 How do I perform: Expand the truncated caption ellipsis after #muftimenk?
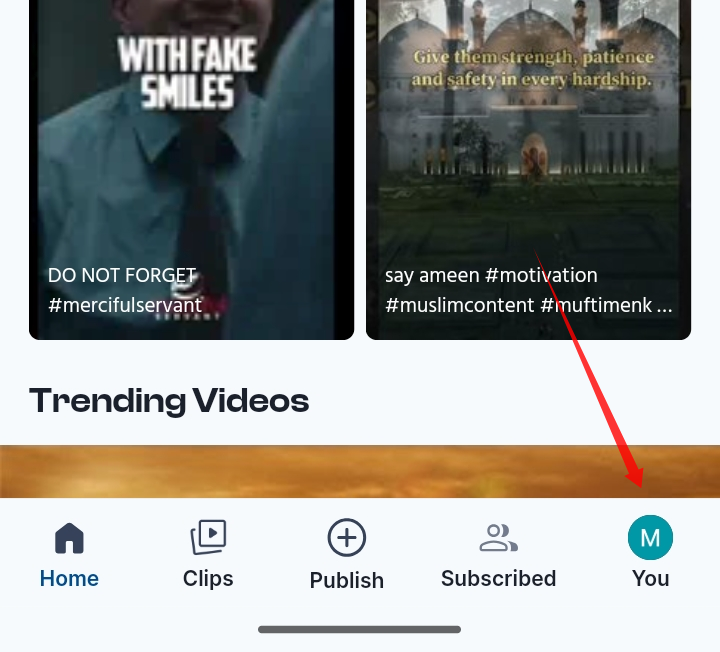click(x=663, y=305)
